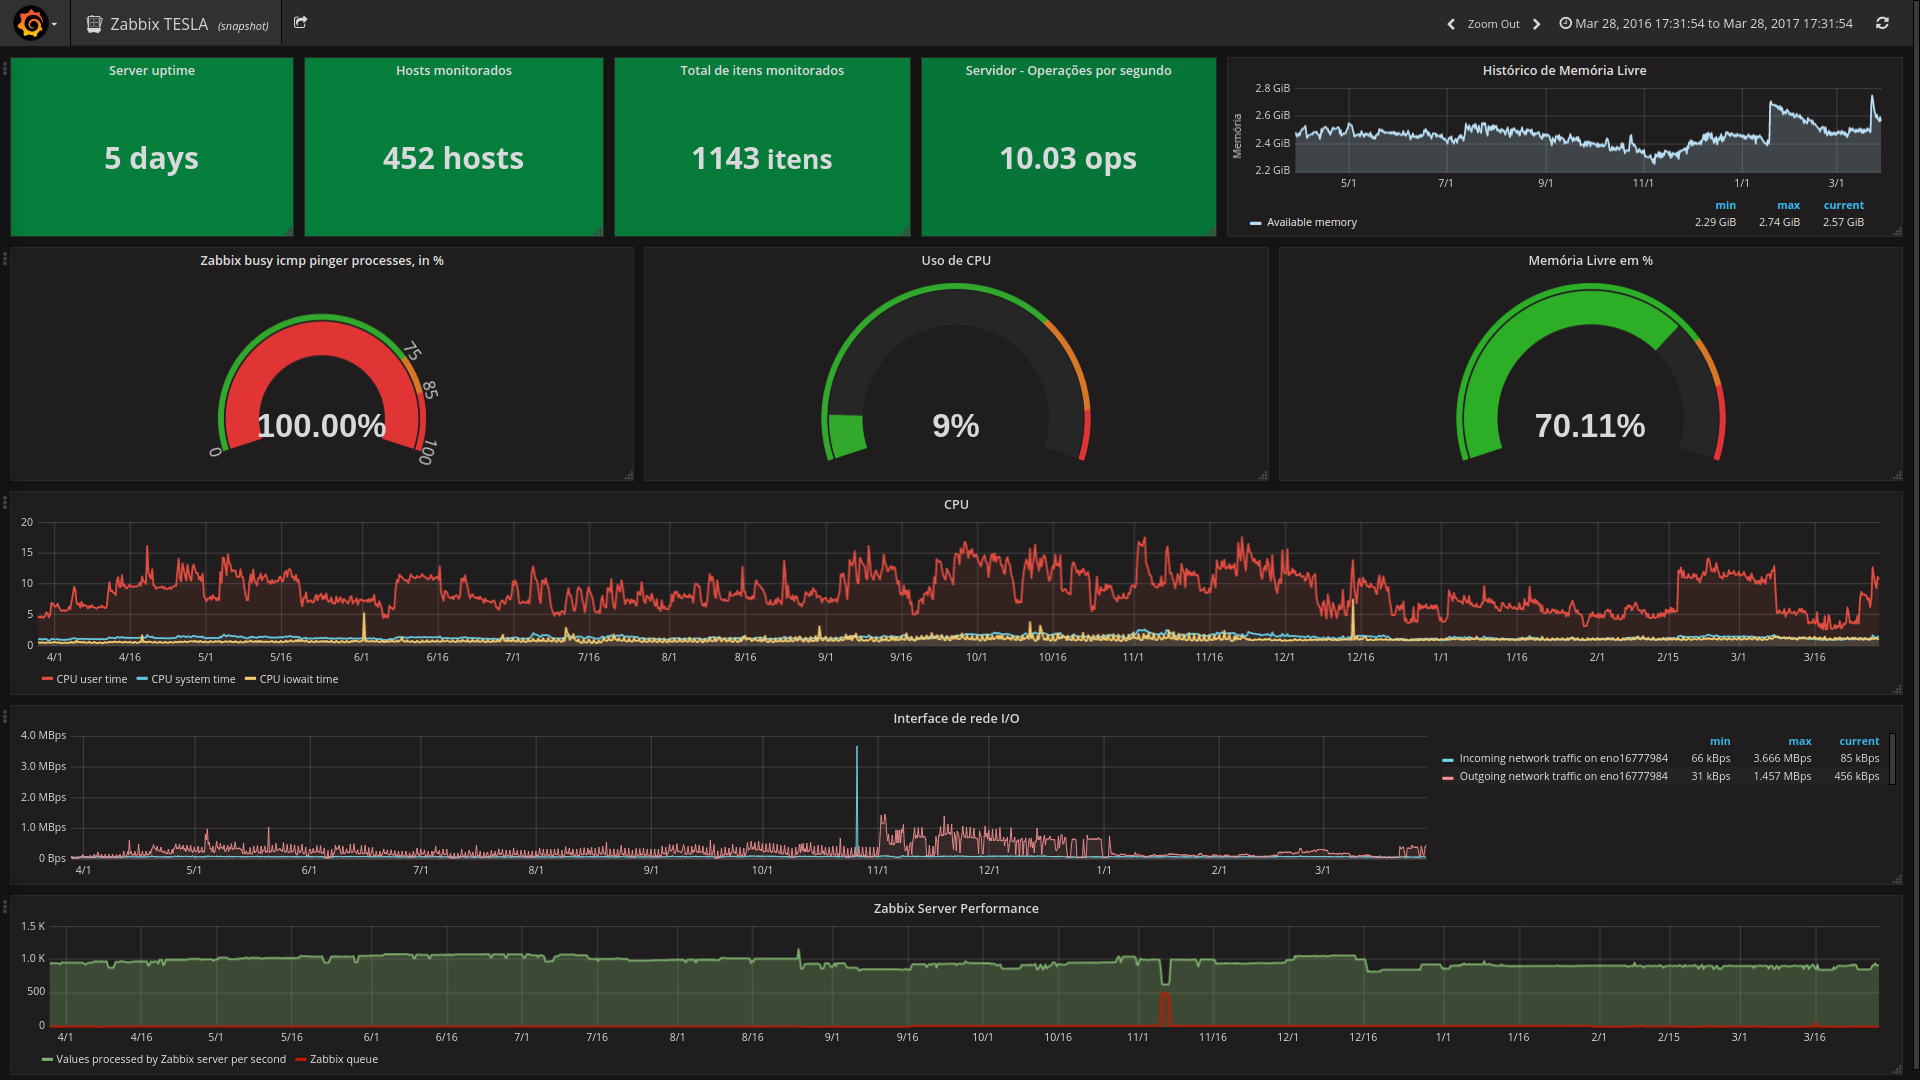Screen dimensions: 1920x1080
Task: Click the network legend vertical scrollbar
Action: click(x=1892, y=759)
